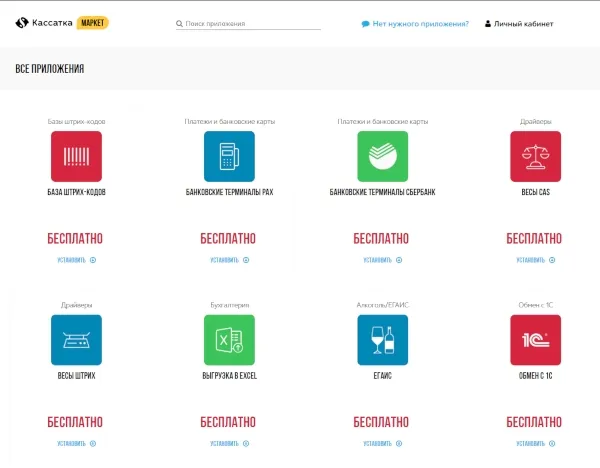The image size is (600, 468).
Task: Open the Обмен с 1С red icon
Action: click(535, 340)
